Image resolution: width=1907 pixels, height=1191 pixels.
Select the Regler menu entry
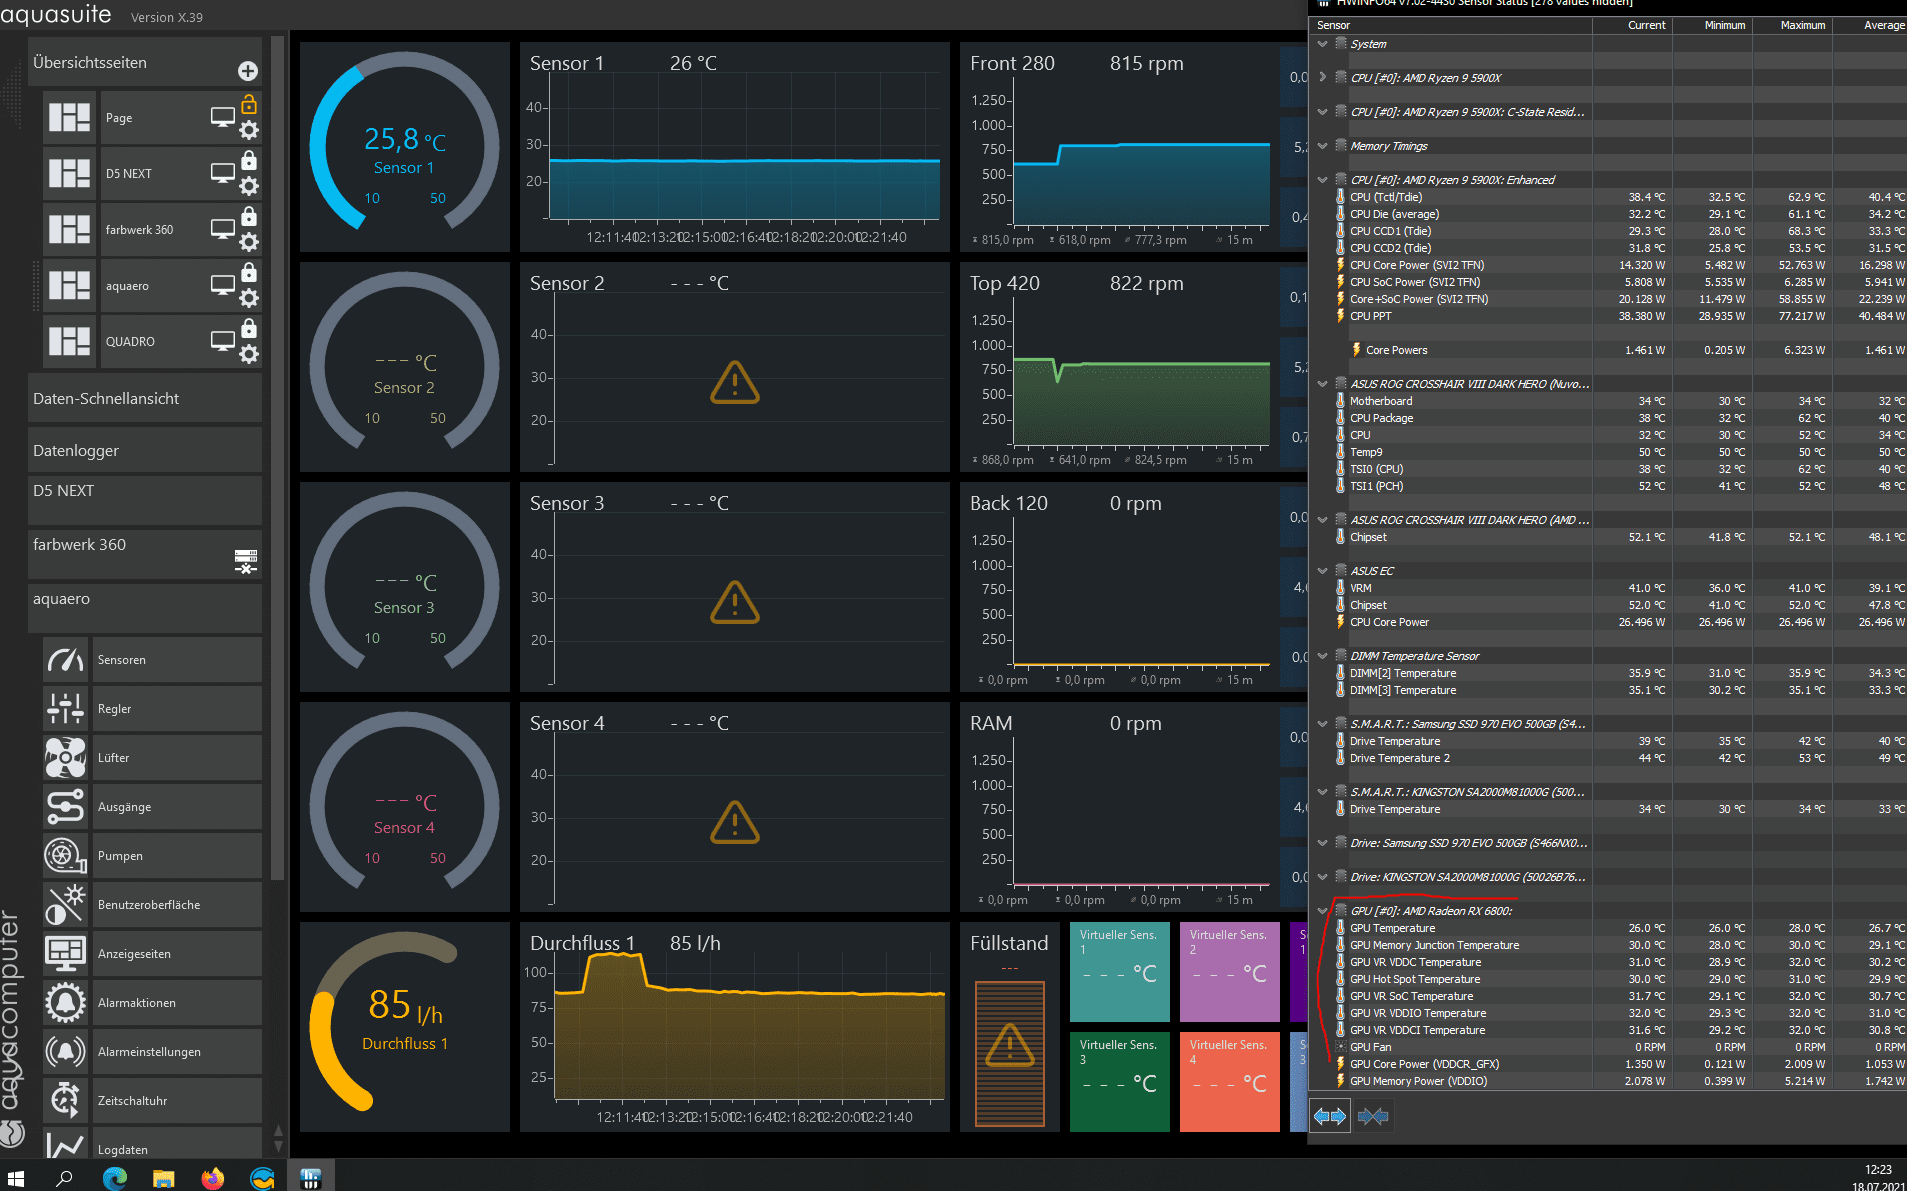177,709
